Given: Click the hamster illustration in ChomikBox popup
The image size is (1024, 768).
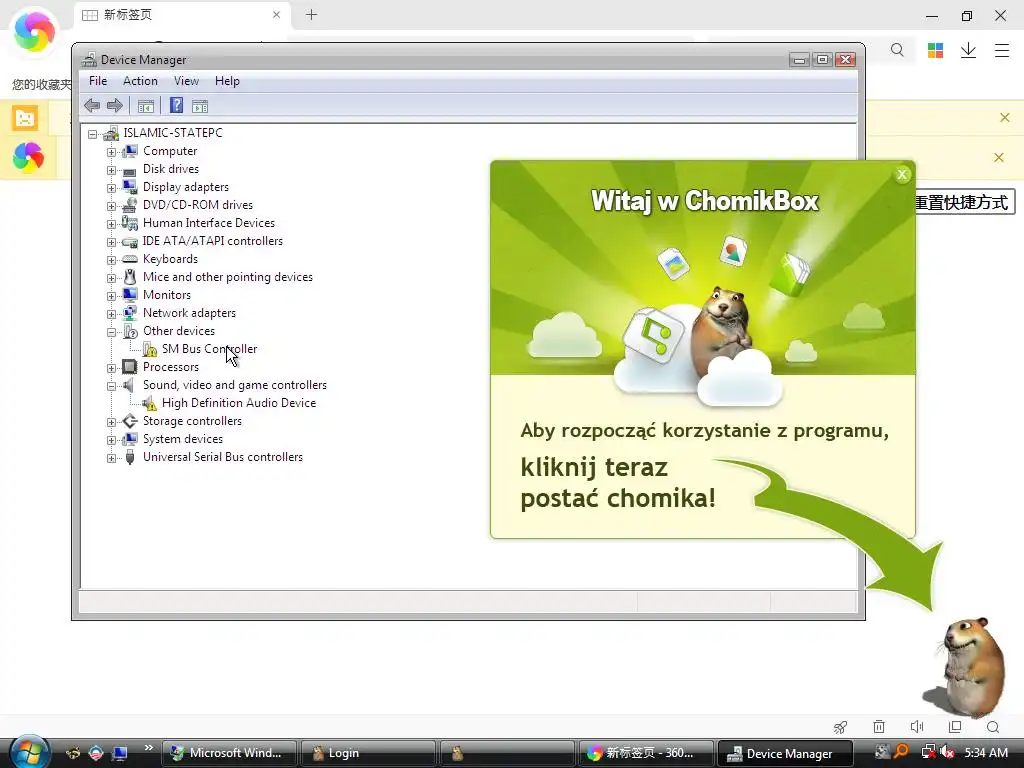Looking at the screenshot, I should (x=722, y=333).
